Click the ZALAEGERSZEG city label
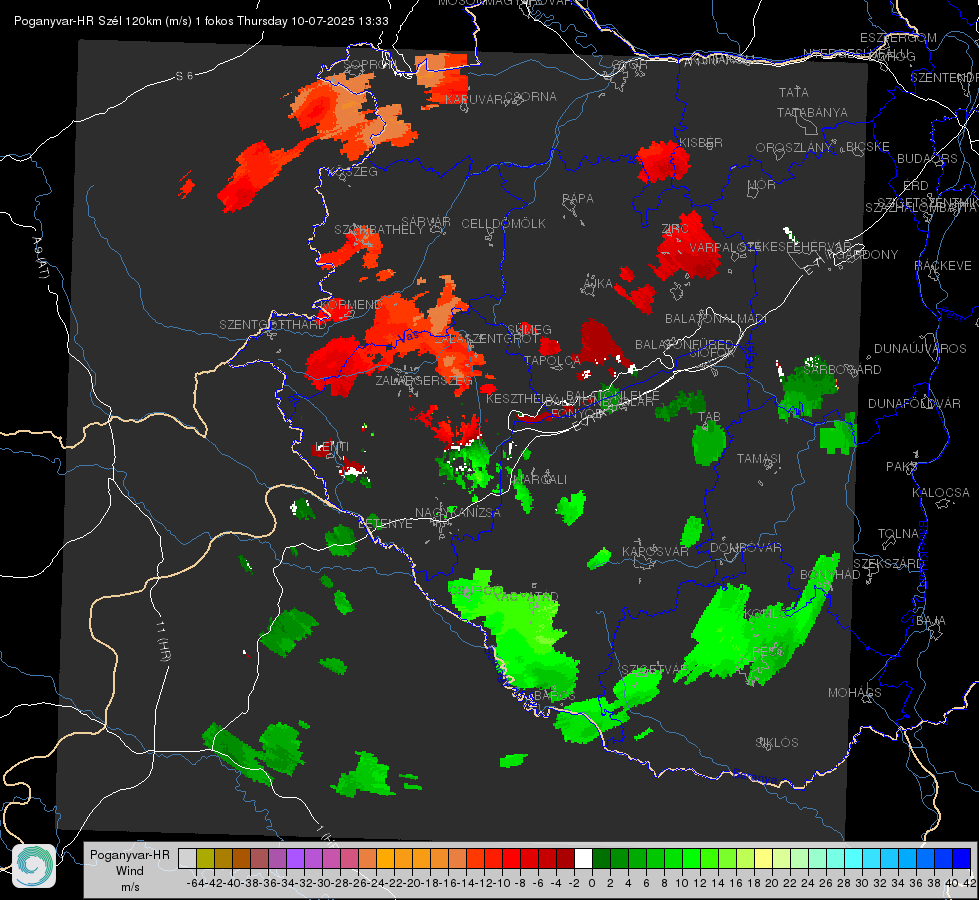This screenshot has width=979, height=900. tap(424, 380)
